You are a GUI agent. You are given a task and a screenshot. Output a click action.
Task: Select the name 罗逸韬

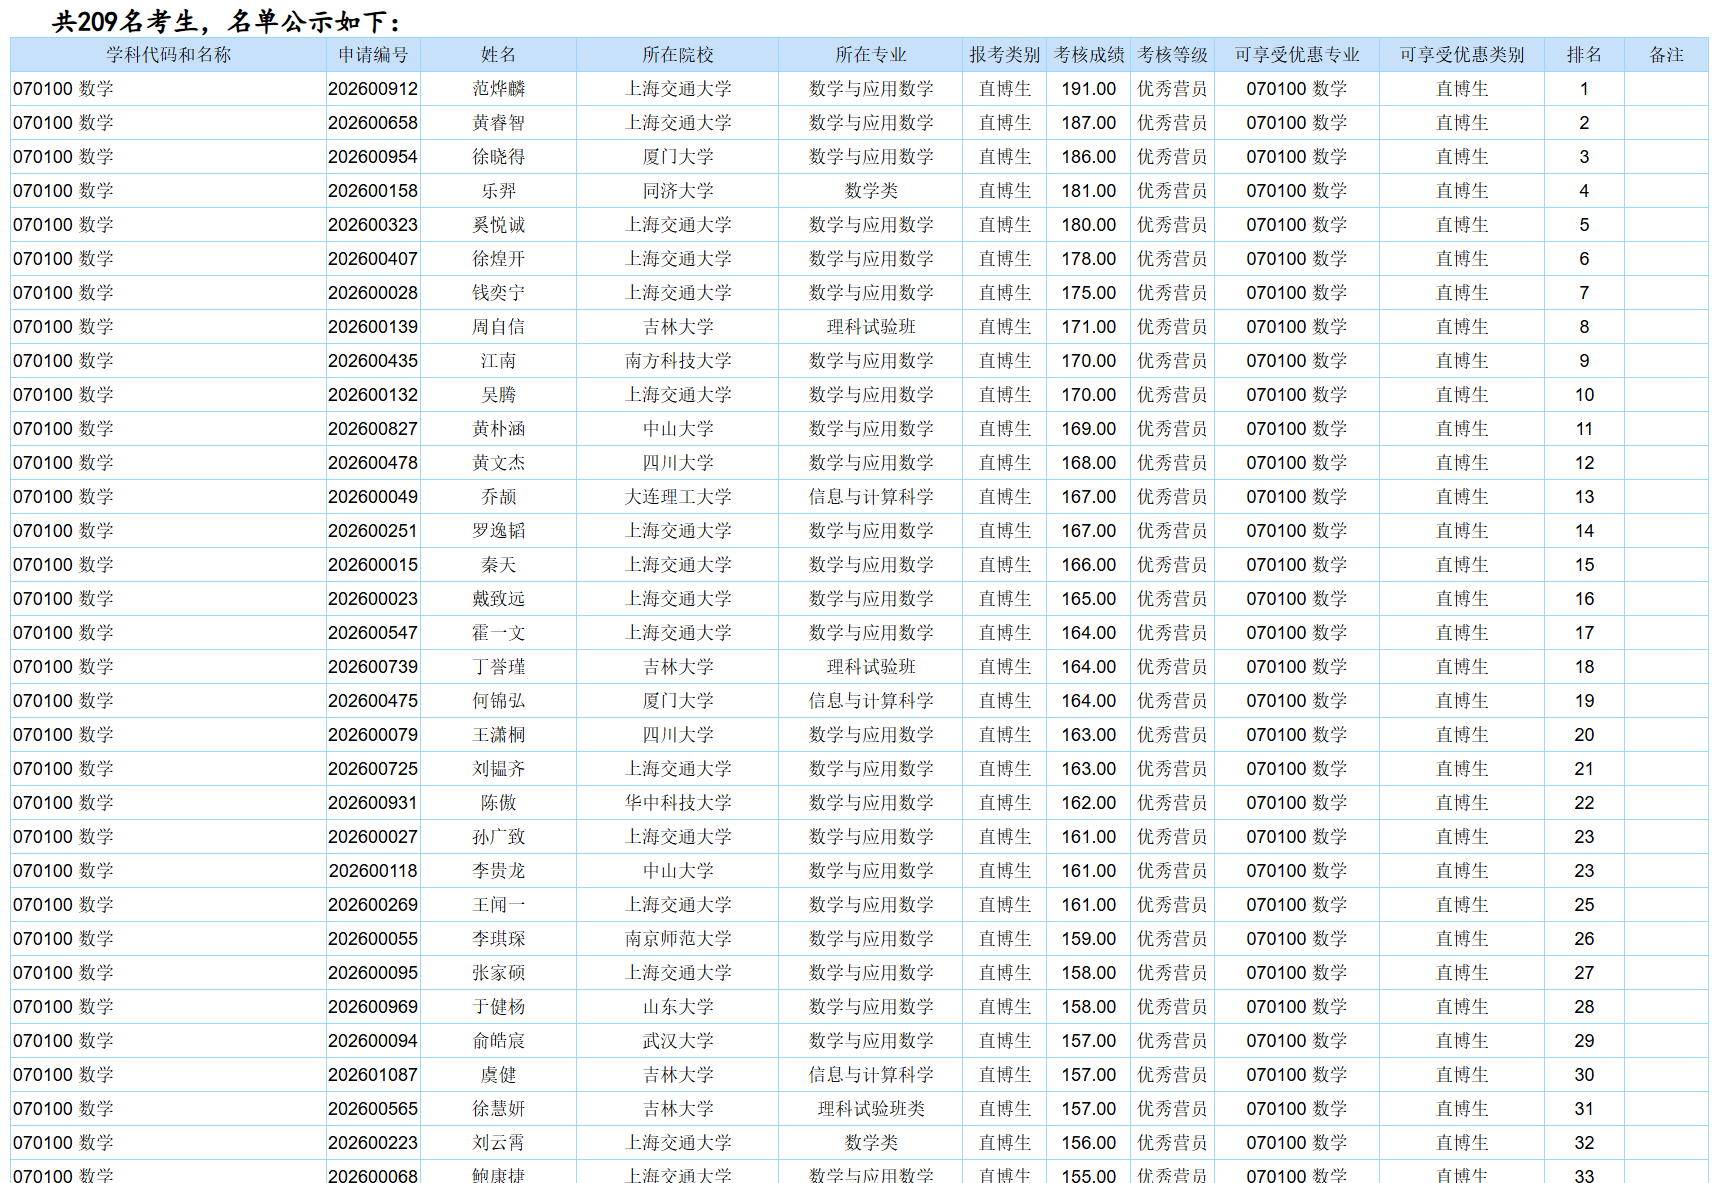498,531
